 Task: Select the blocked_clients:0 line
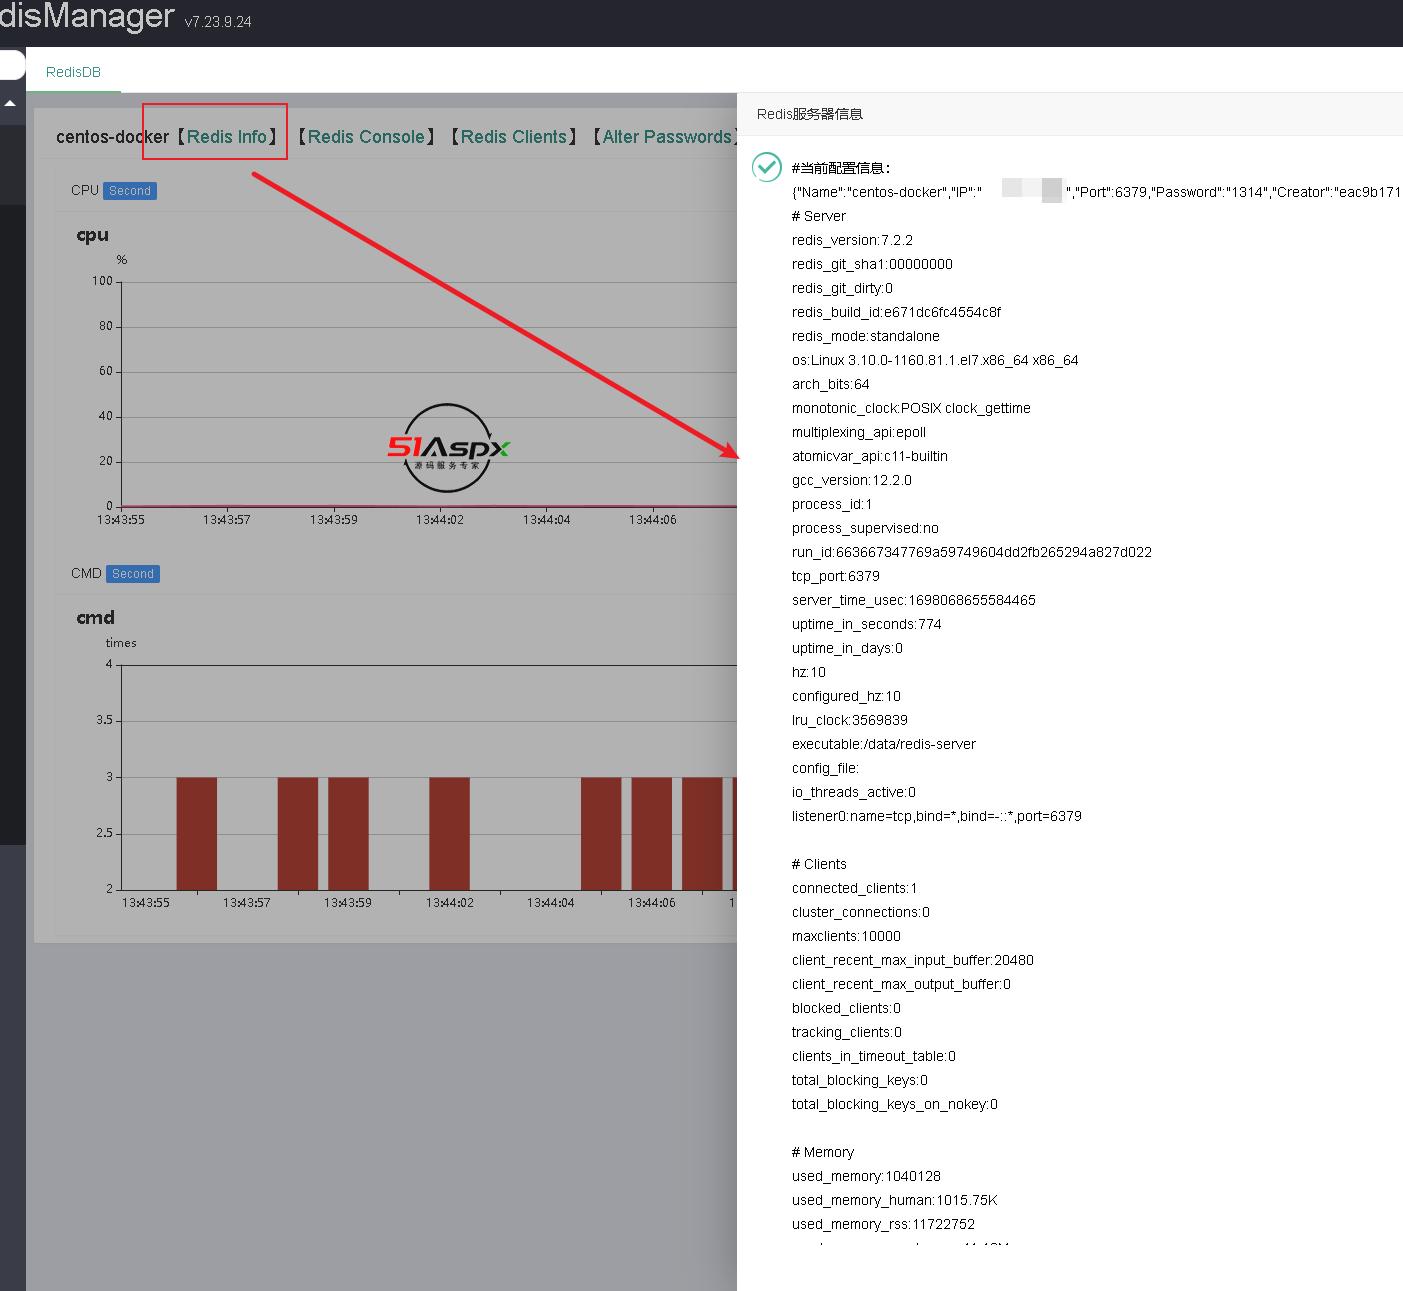click(x=846, y=1008)
